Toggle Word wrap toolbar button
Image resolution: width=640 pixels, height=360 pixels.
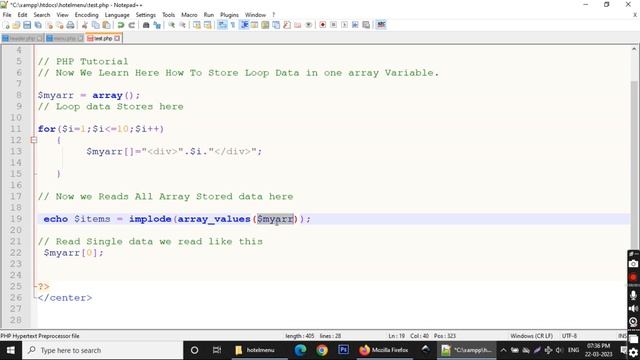point(222,25)
